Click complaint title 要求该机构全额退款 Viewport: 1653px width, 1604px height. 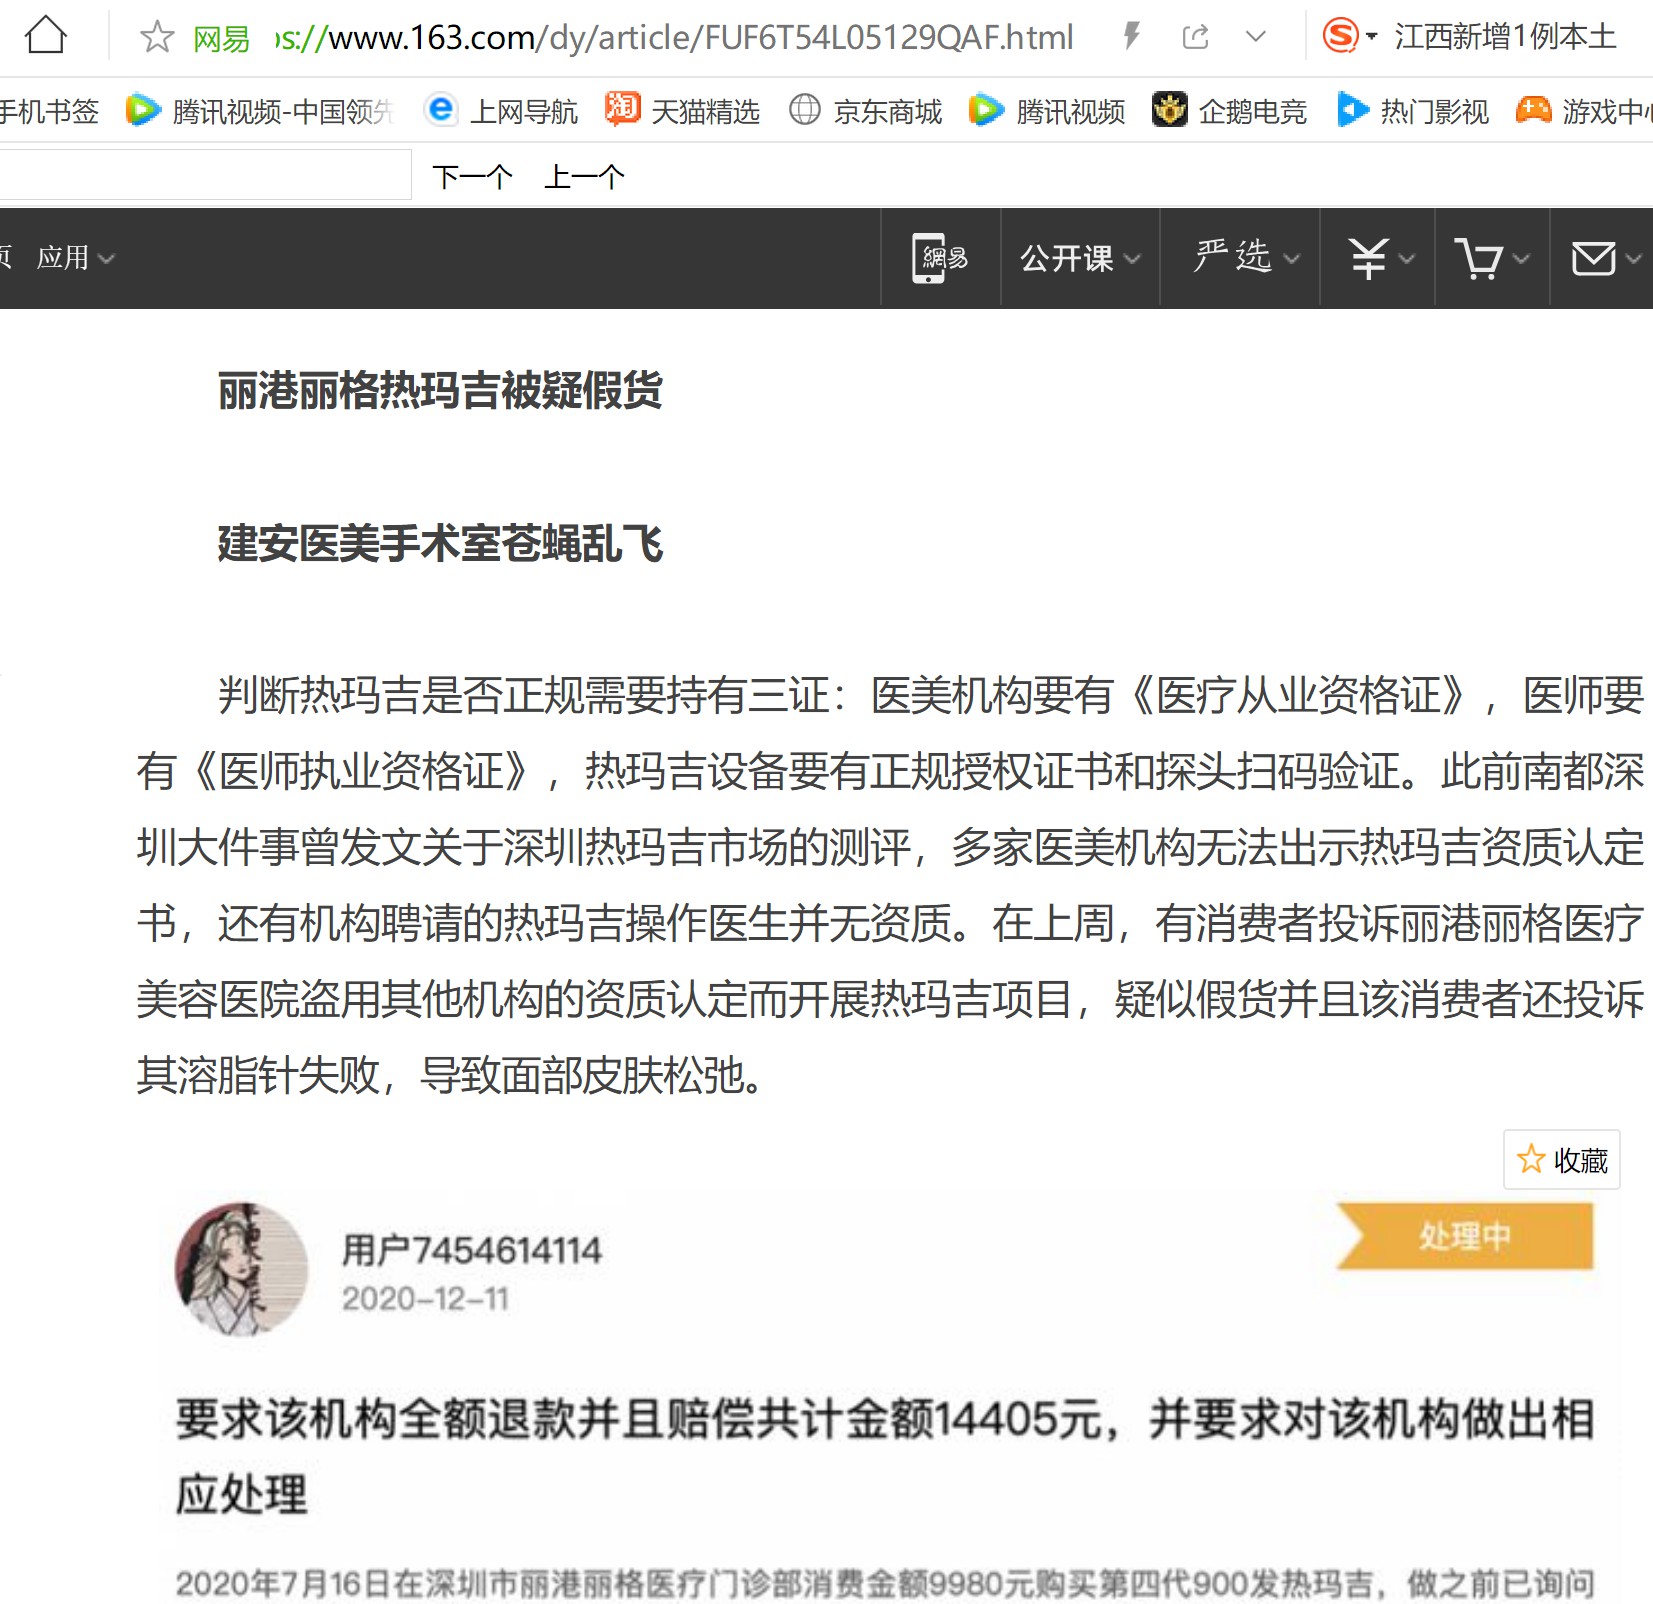885,1456
